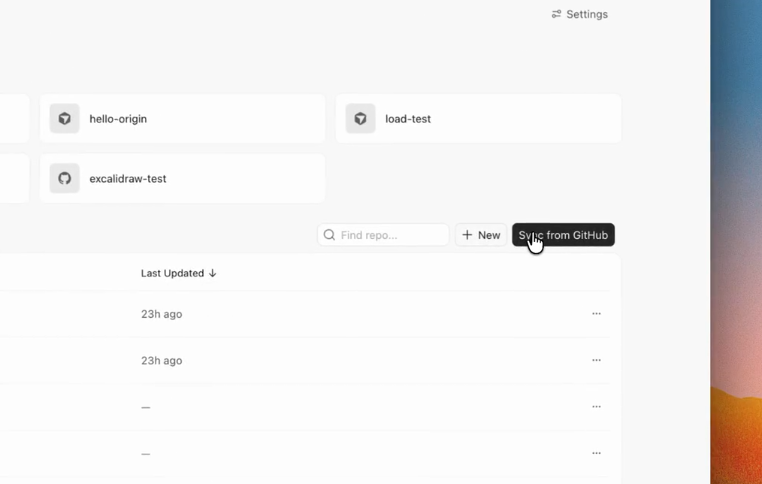Open ellipsis menu on third table row
The image size is (762, 484).
pyautogui.click(x=596, y=407)
